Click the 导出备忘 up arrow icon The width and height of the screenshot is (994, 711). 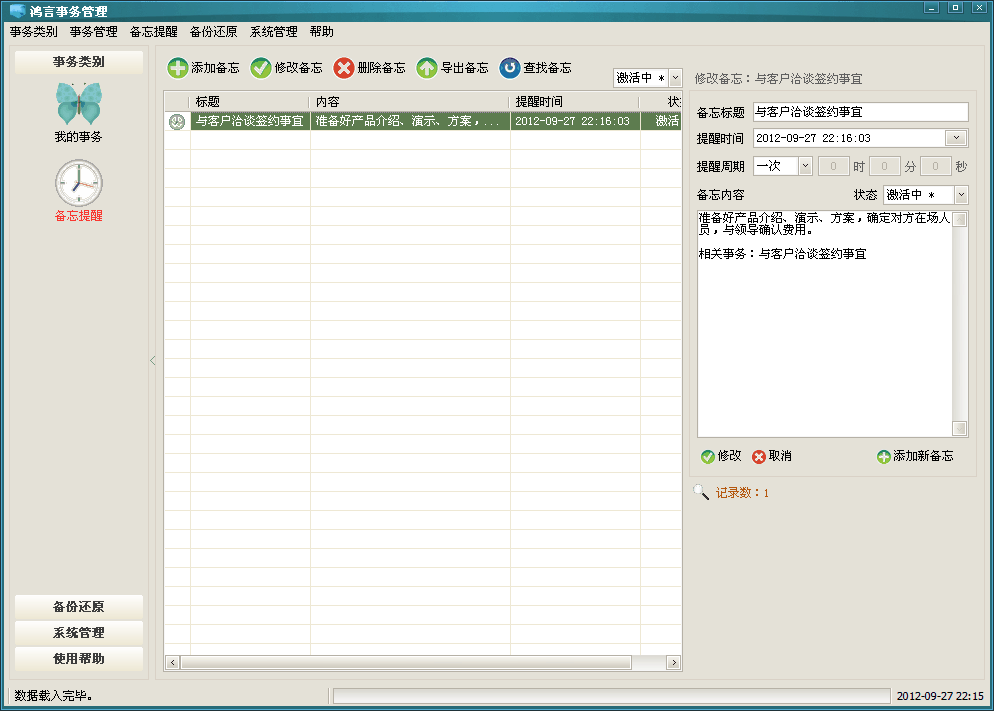427,68
